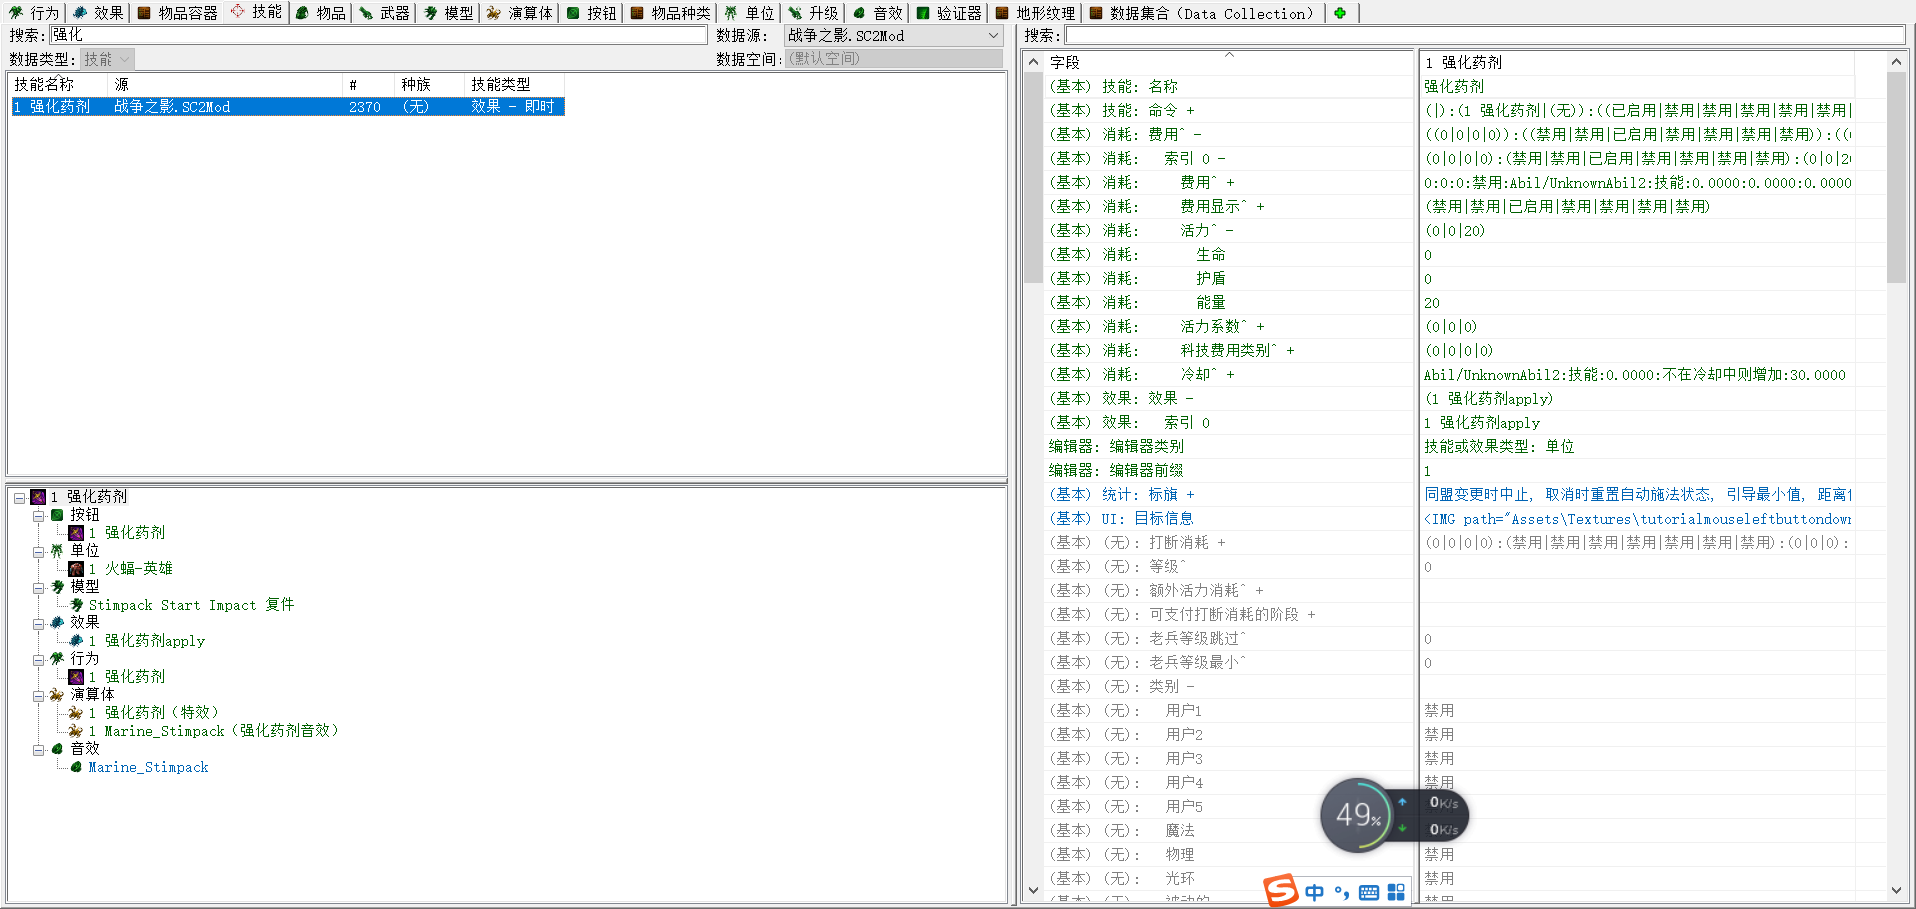The height and width of the screenshot is (909, 1916).
Task: Collapse the 按钮 tree folder
Action: click(x=38, y=515)
